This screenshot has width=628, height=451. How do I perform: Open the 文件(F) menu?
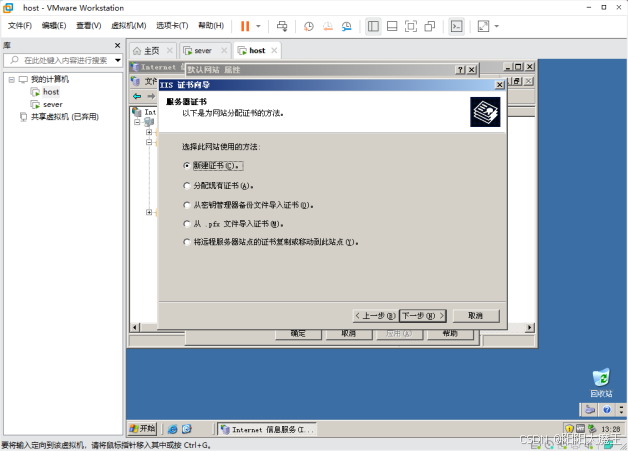coord(20,26)
